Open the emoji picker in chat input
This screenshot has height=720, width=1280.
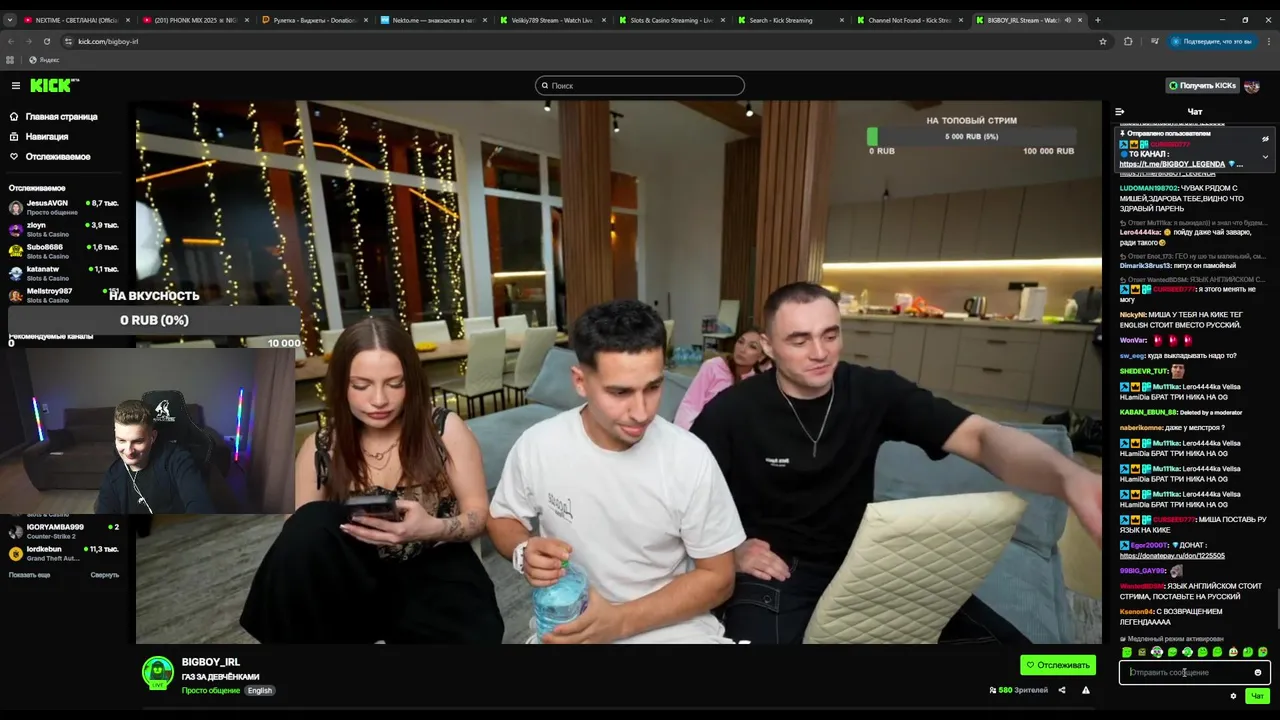(x=1258, y=673)
